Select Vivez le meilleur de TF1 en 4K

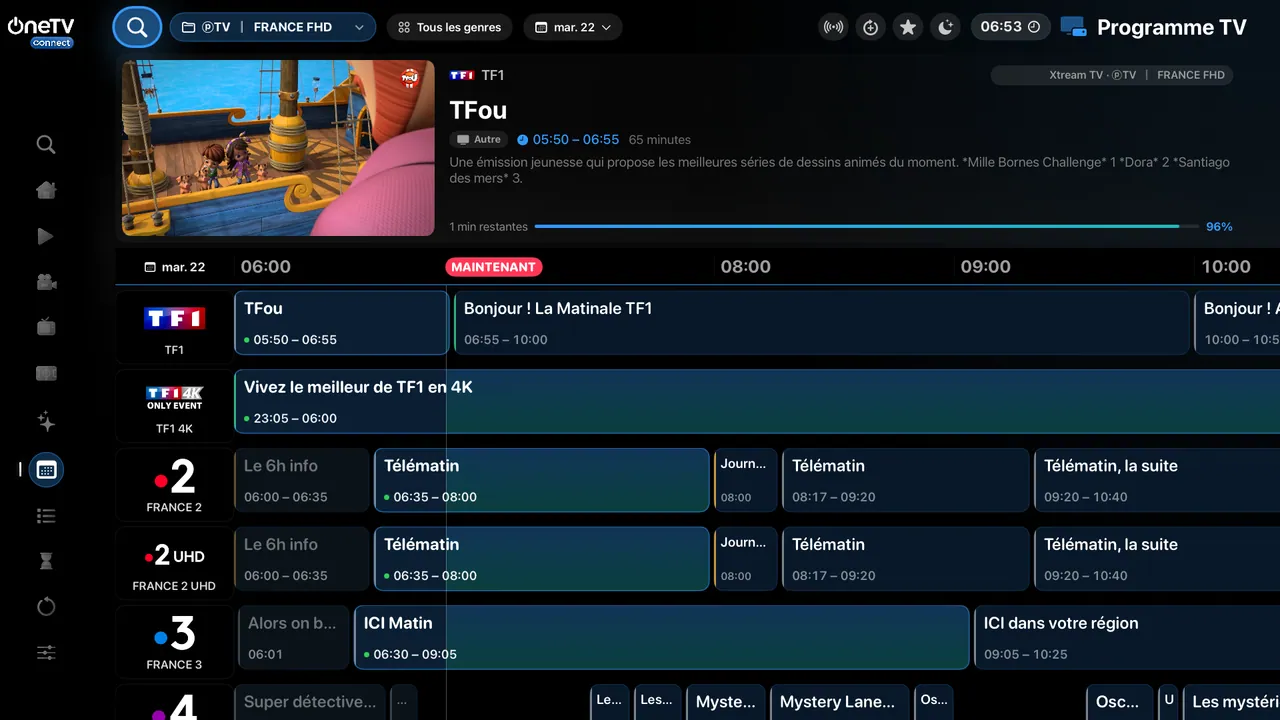(x=757, y=402)
